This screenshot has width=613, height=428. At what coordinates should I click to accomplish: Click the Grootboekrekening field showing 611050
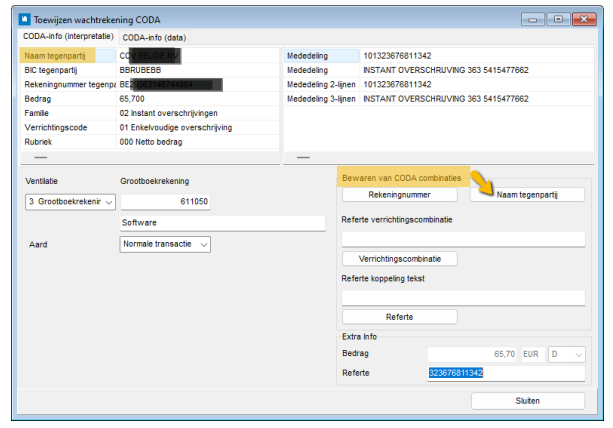[x=165, y=202]
